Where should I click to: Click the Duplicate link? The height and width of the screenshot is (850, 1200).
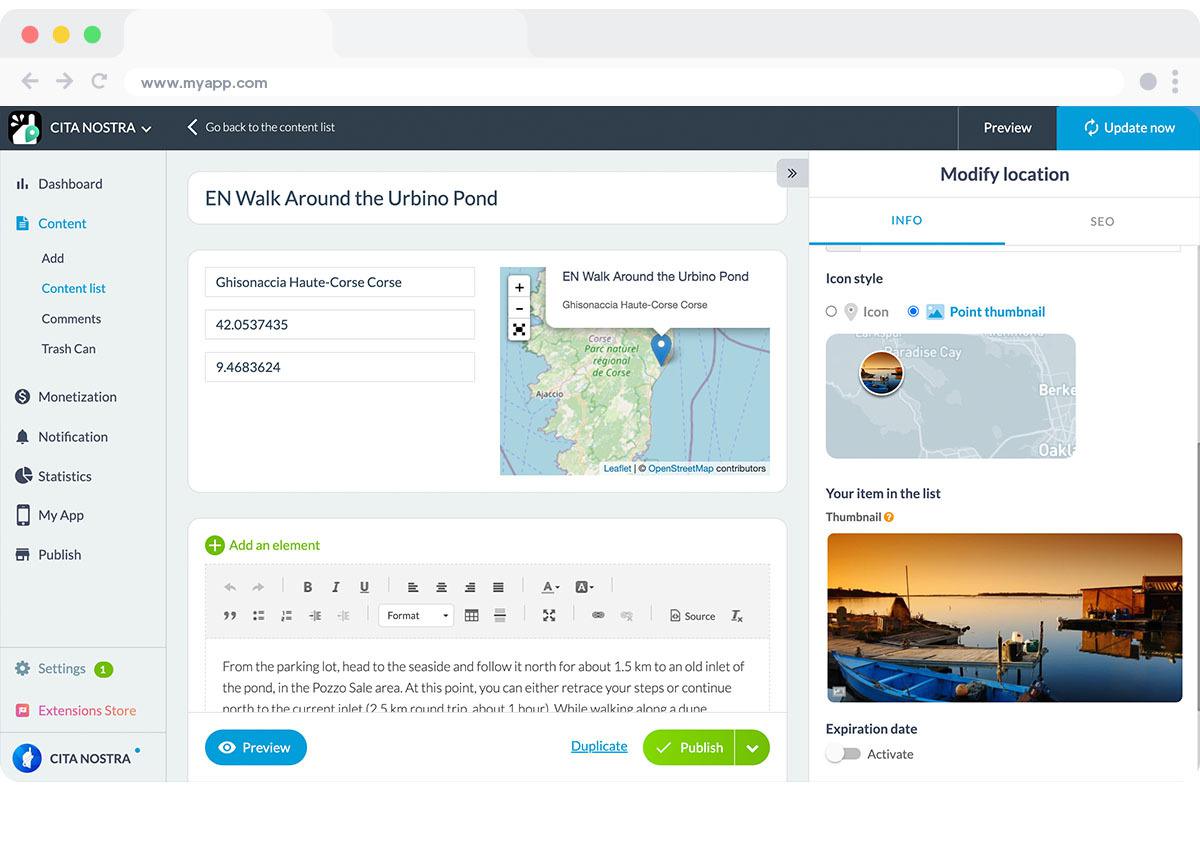coord(599,746)
